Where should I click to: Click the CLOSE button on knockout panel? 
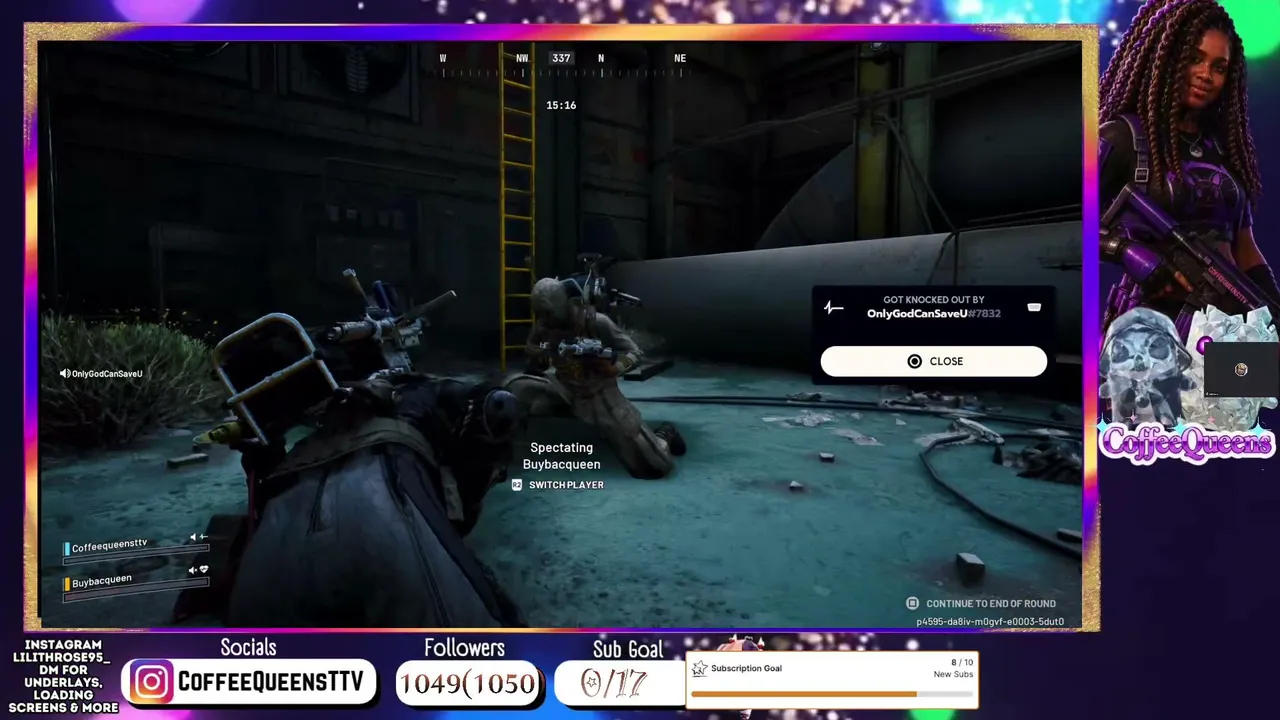(934, 361)
